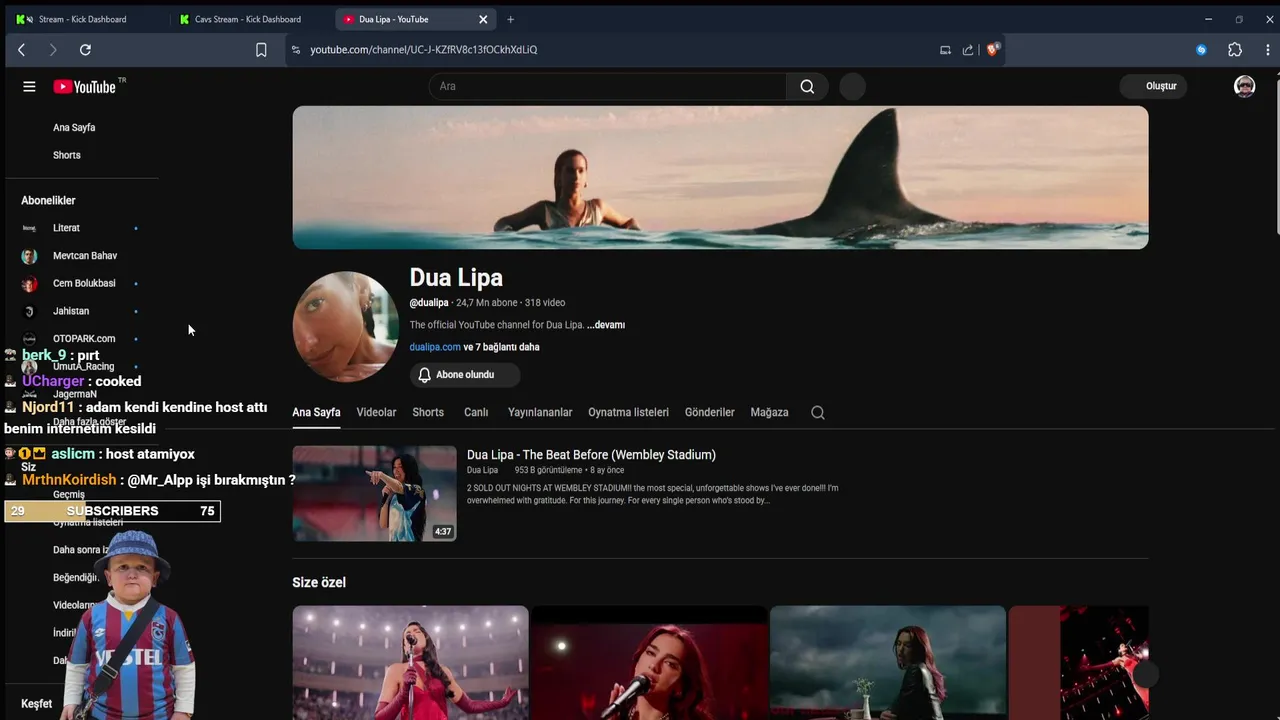Click the browser address bar URL
Image resolution: width=1280 pixels, height=720 pixels.
[423, 49]
